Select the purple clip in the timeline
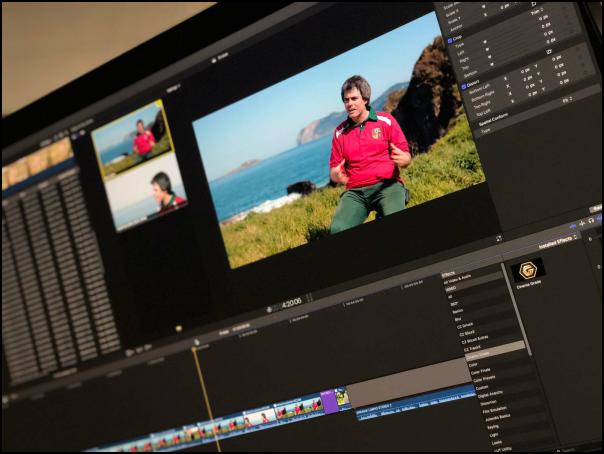Screen dimensions: 604x454 click(329, 401)
